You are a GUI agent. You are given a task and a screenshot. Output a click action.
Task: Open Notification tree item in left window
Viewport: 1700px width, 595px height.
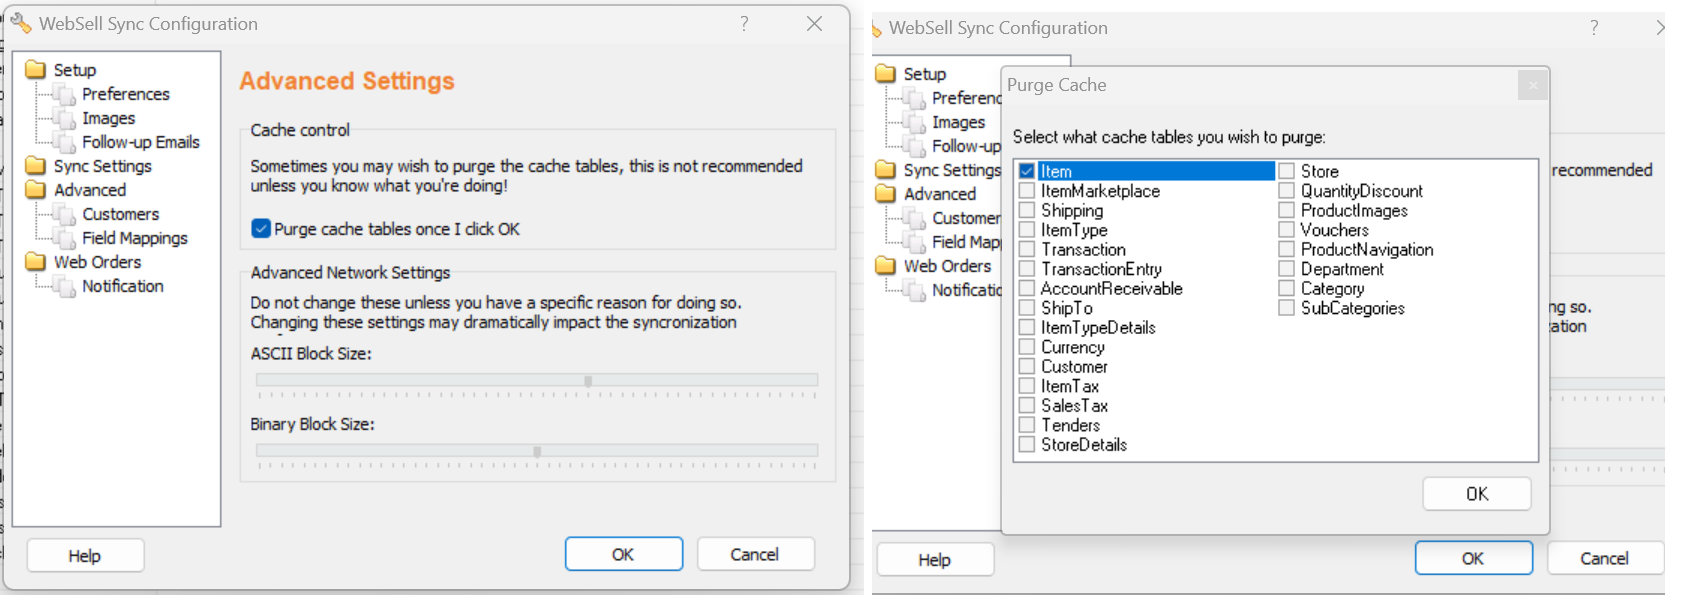123,286
